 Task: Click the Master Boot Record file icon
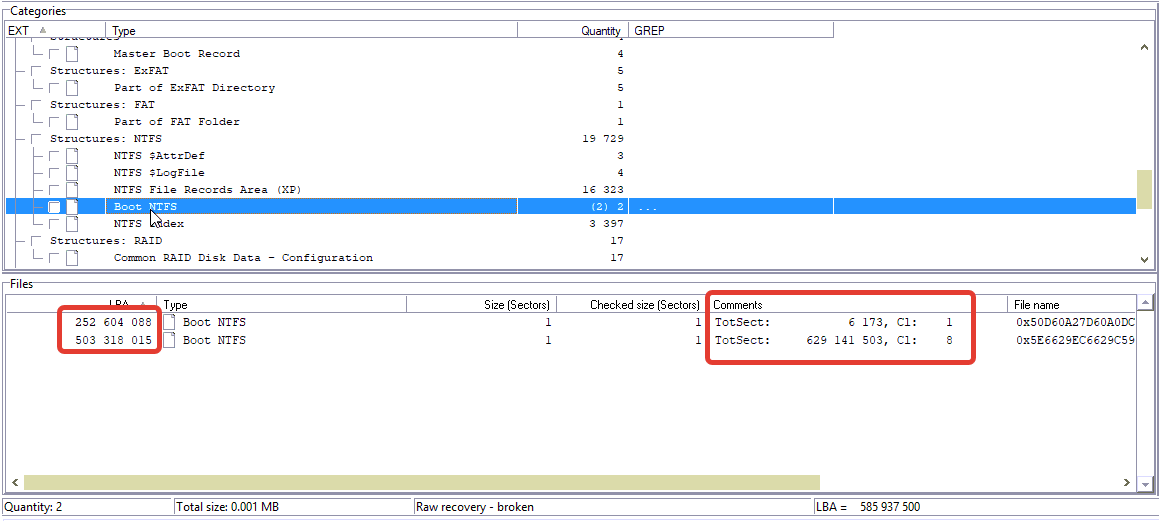pyautogui.click(x=72, y=54)
